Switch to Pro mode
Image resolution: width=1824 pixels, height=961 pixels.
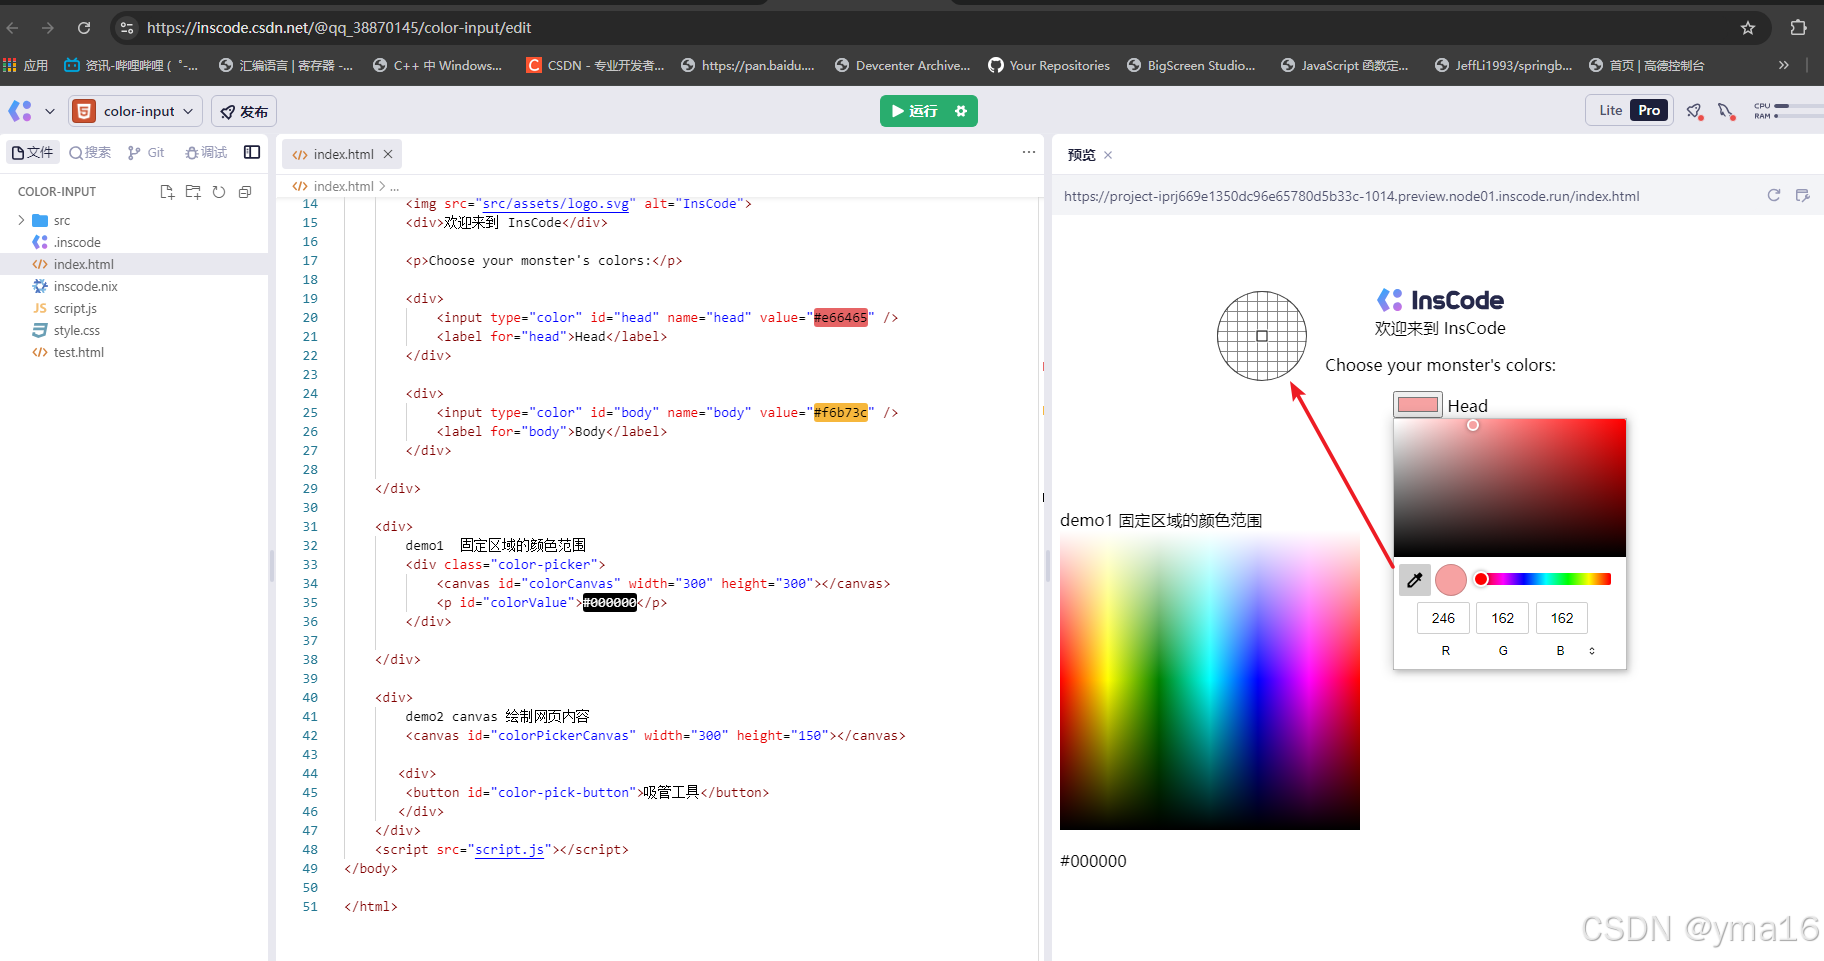point(1649,110)
